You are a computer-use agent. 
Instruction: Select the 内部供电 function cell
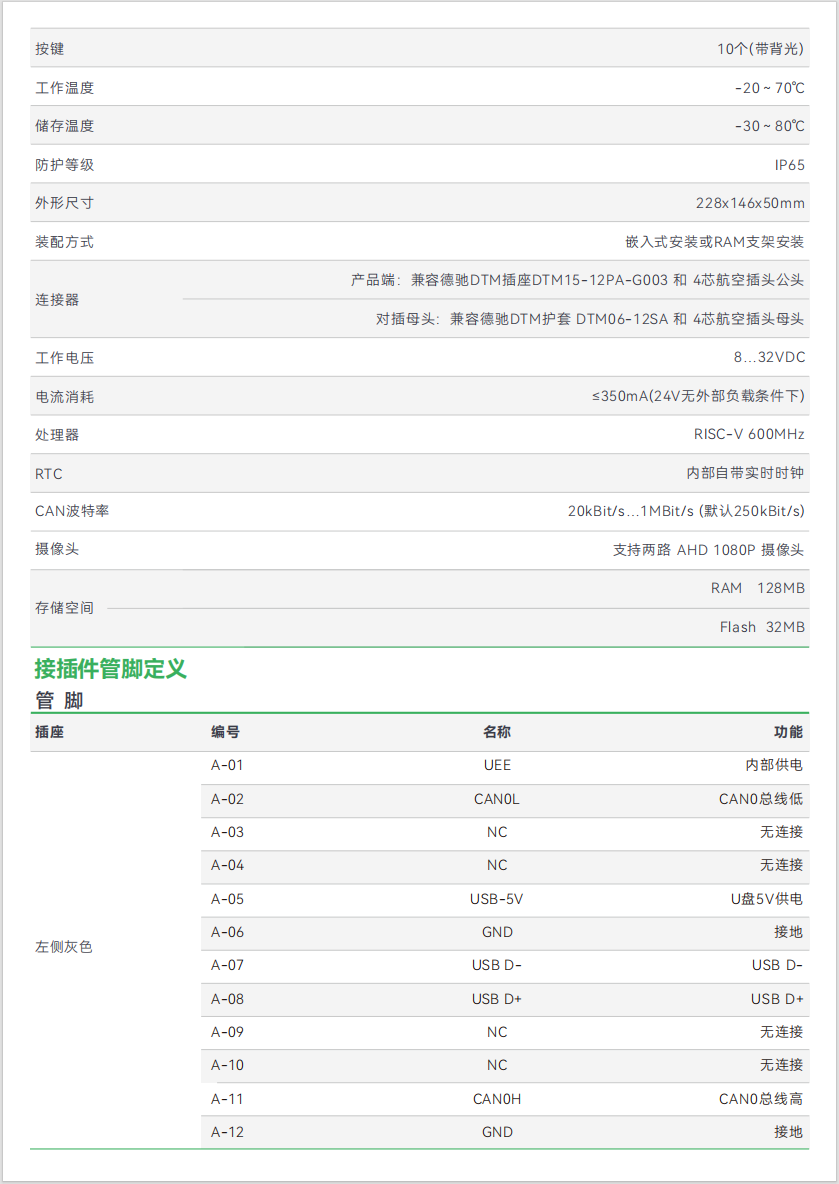(774, 766)
